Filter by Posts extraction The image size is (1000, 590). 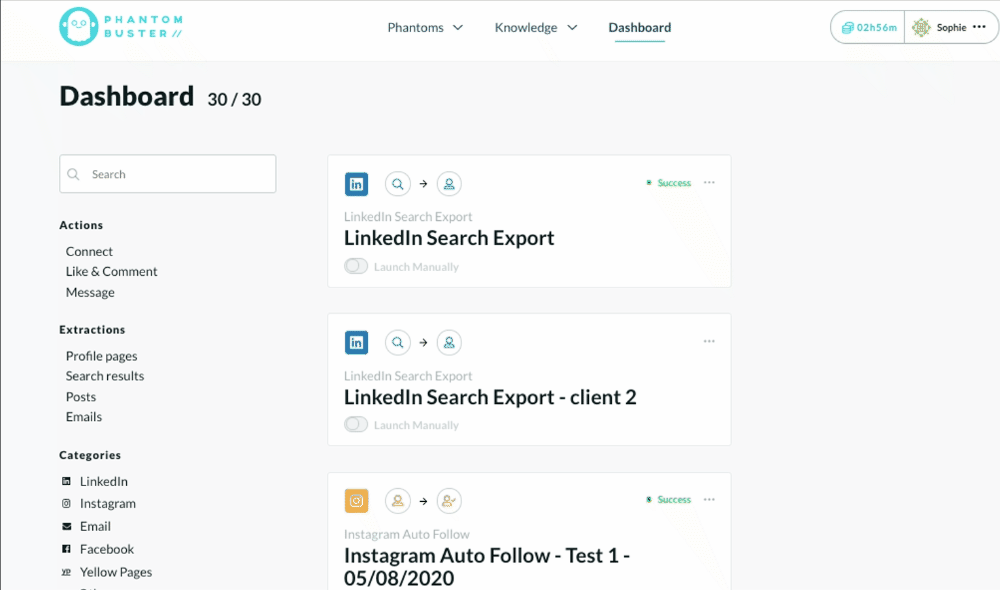[x=81, y=397]
